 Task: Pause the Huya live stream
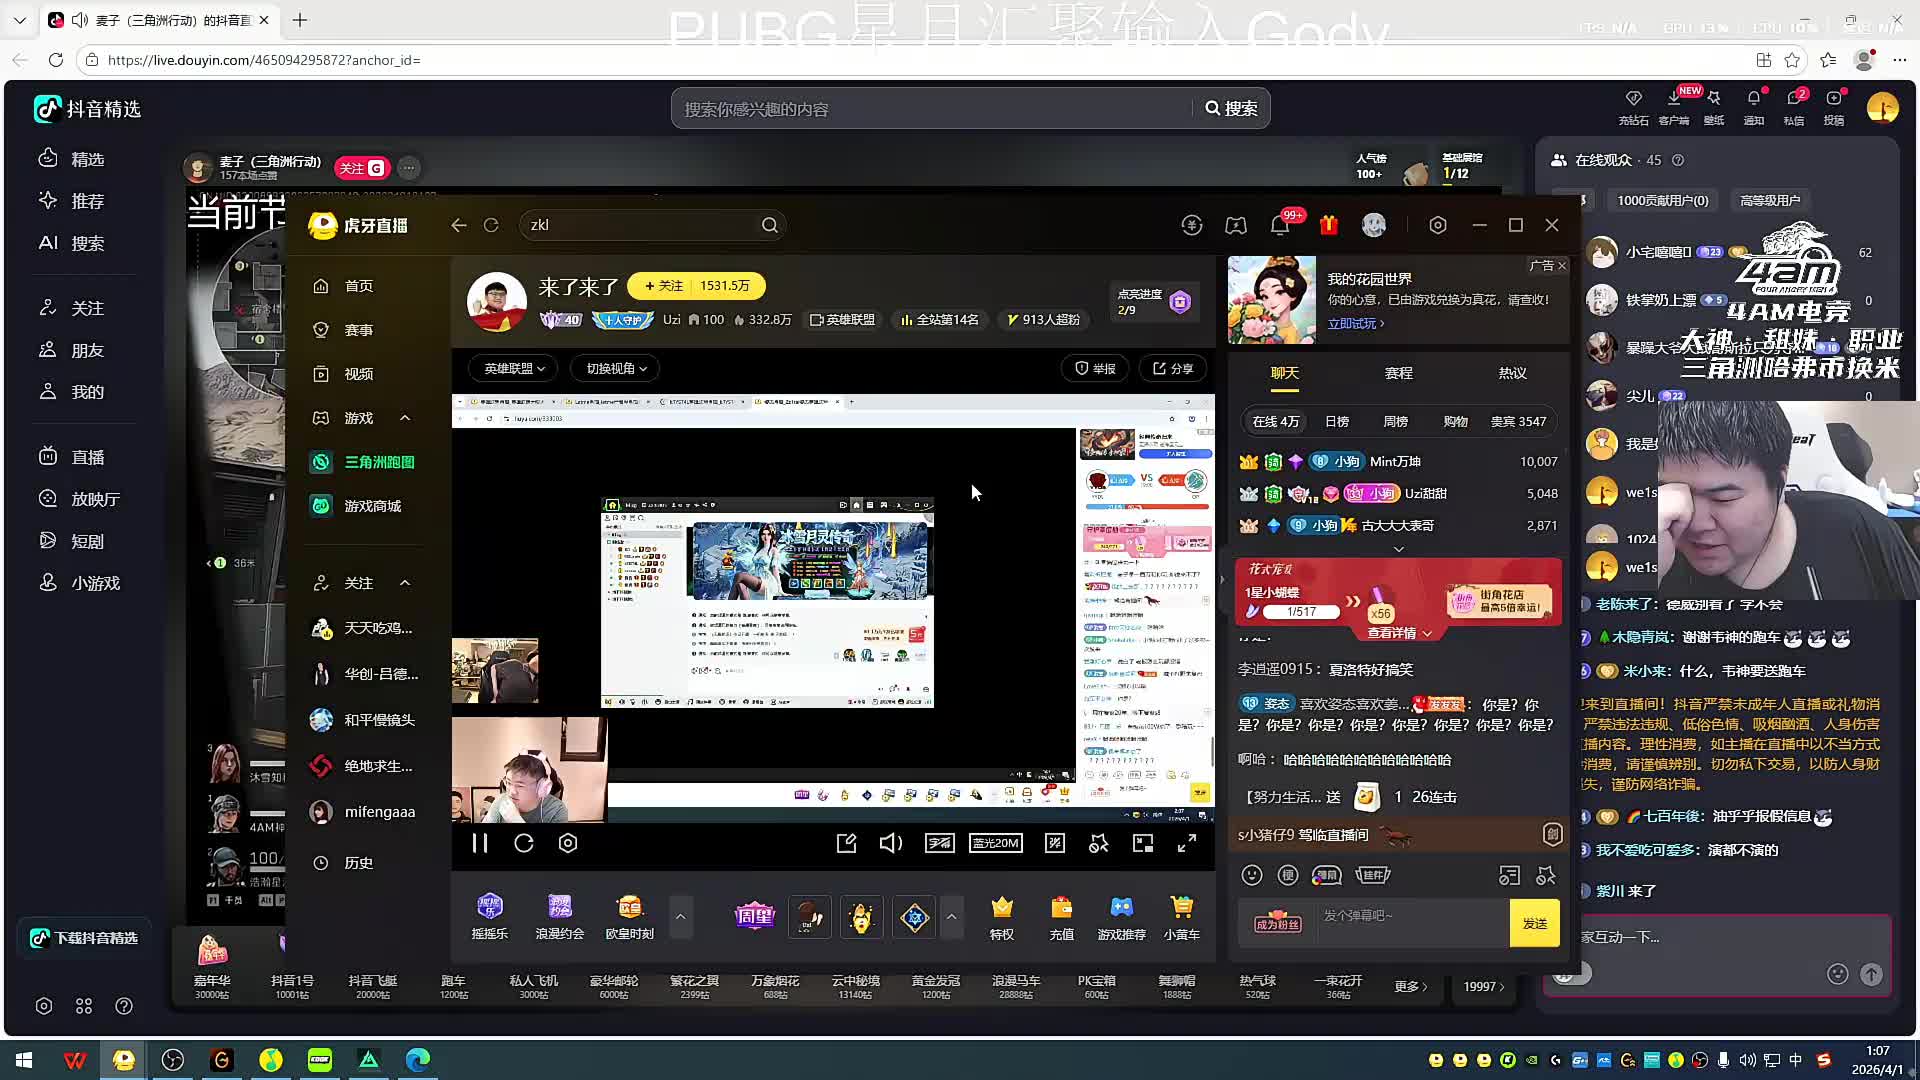click(x=480, y=843)
